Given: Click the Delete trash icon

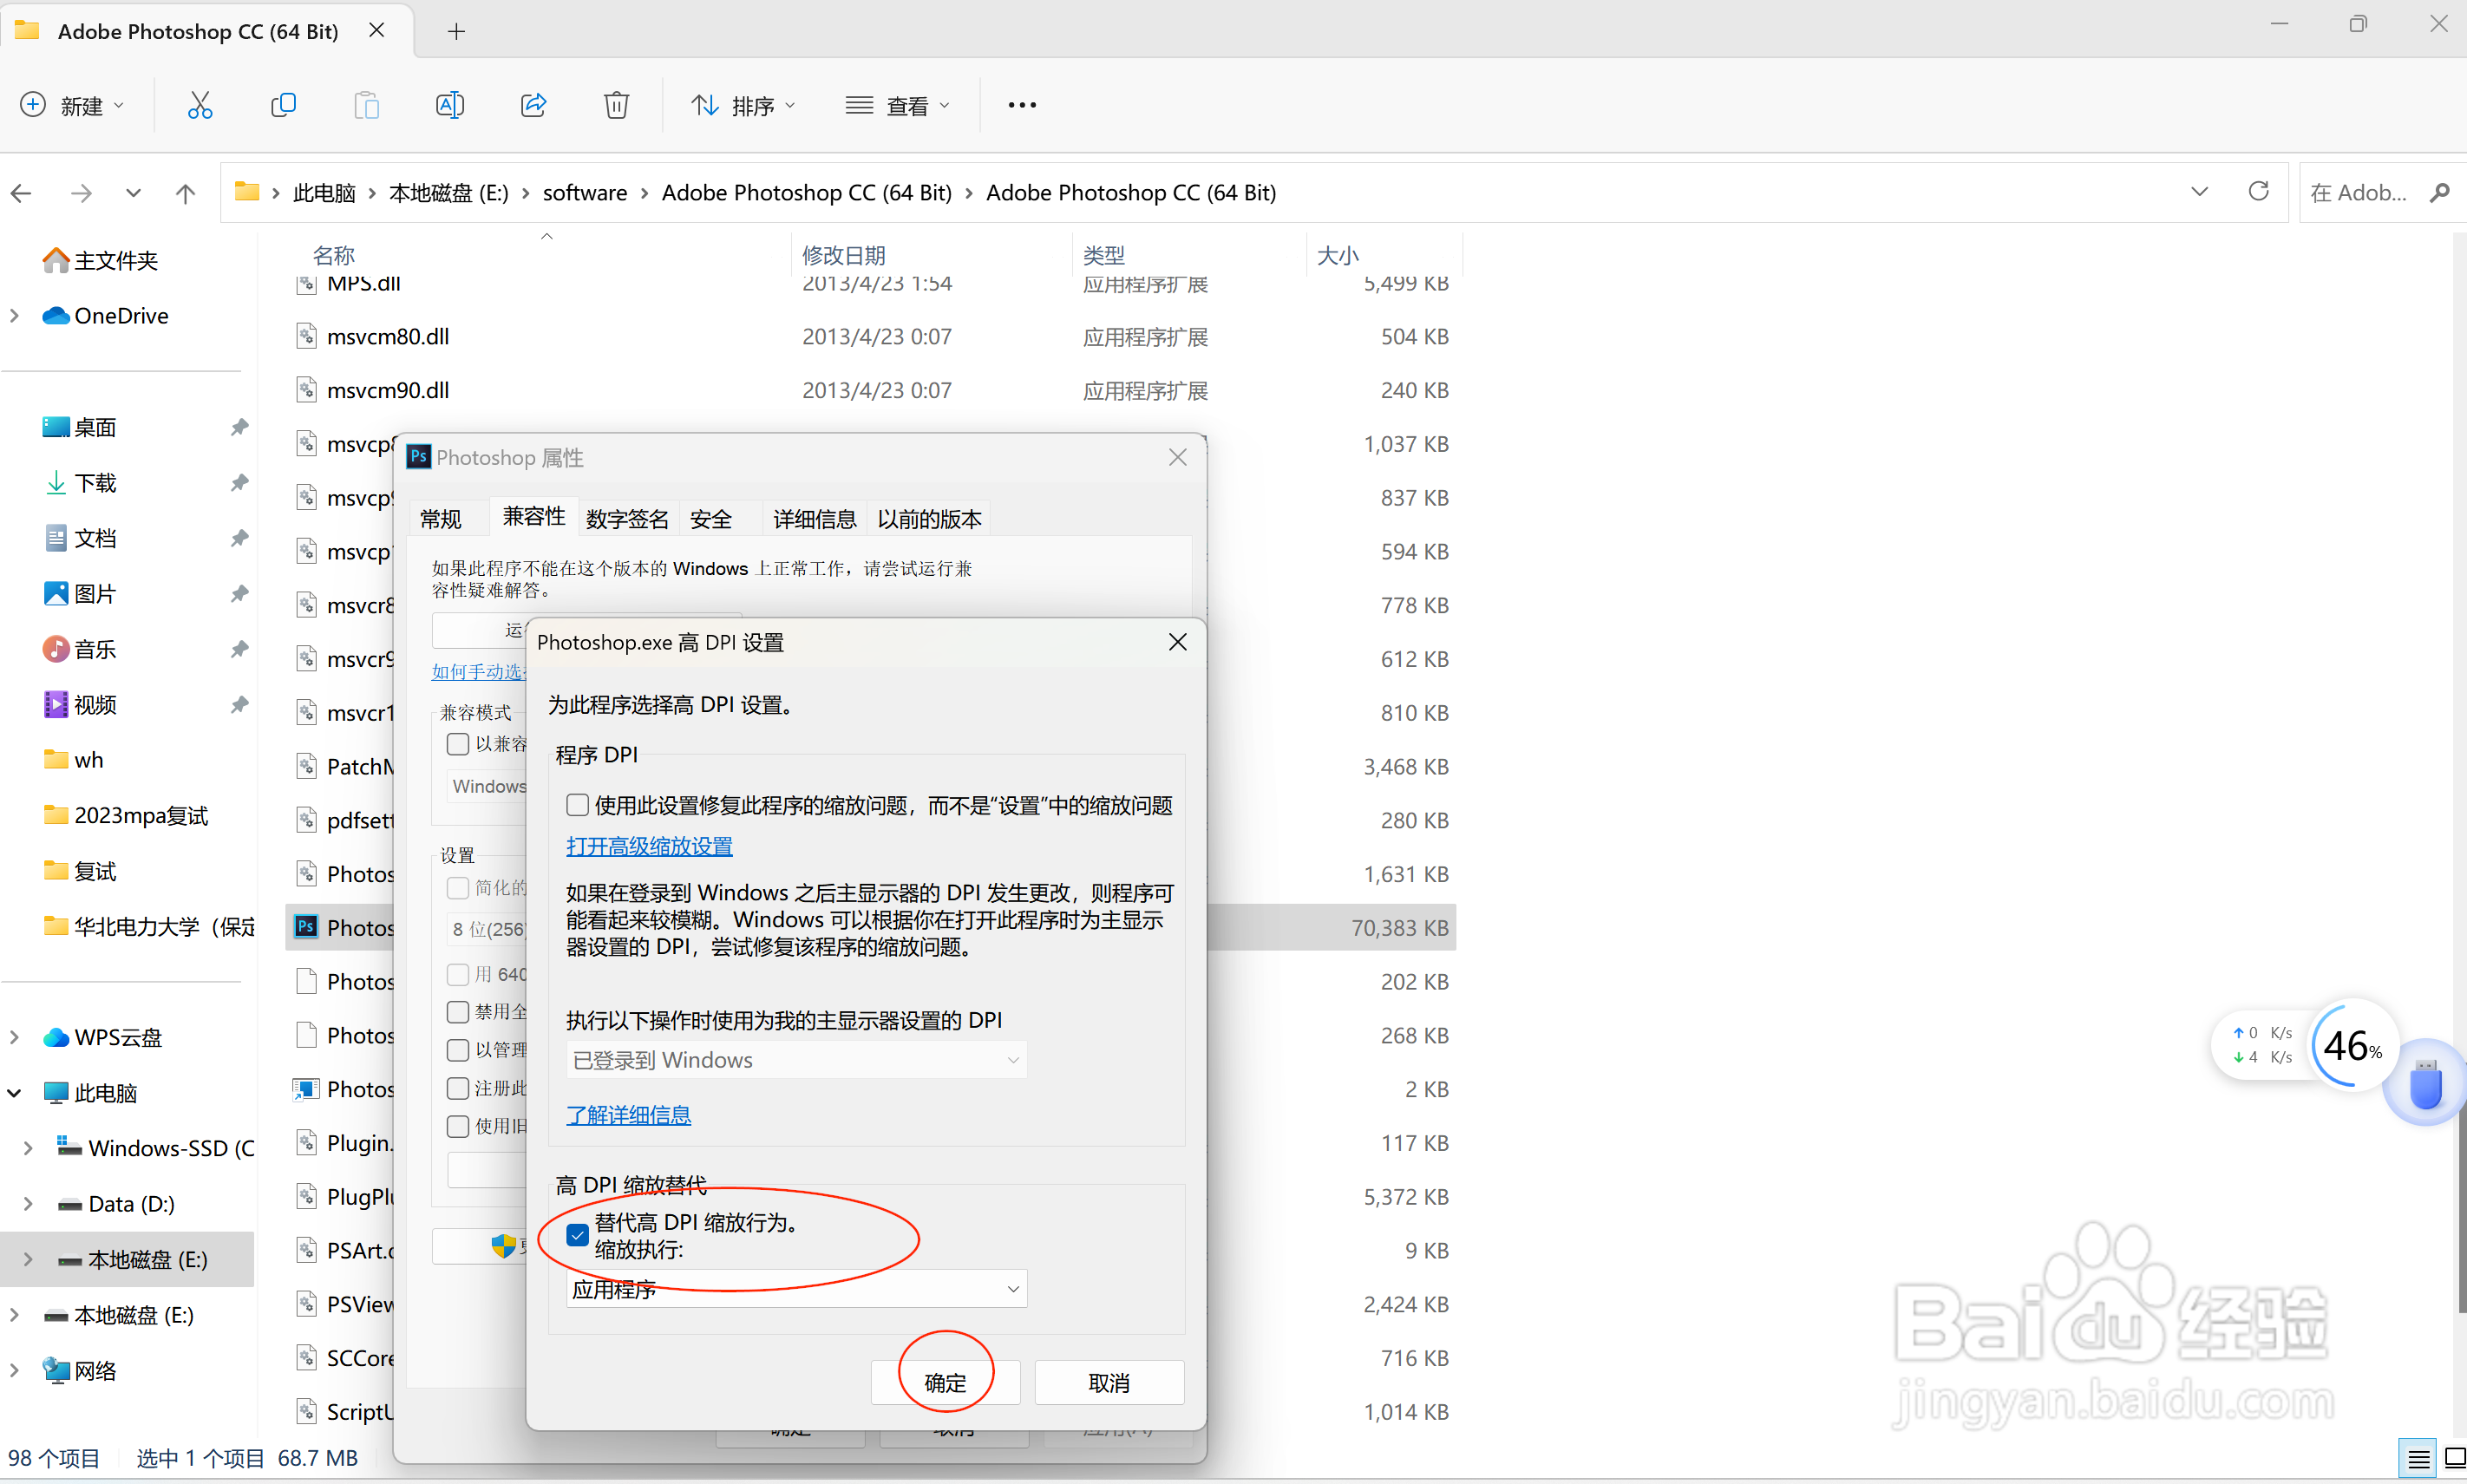Looking at the screenshot, I should click(x=616, y=105).
